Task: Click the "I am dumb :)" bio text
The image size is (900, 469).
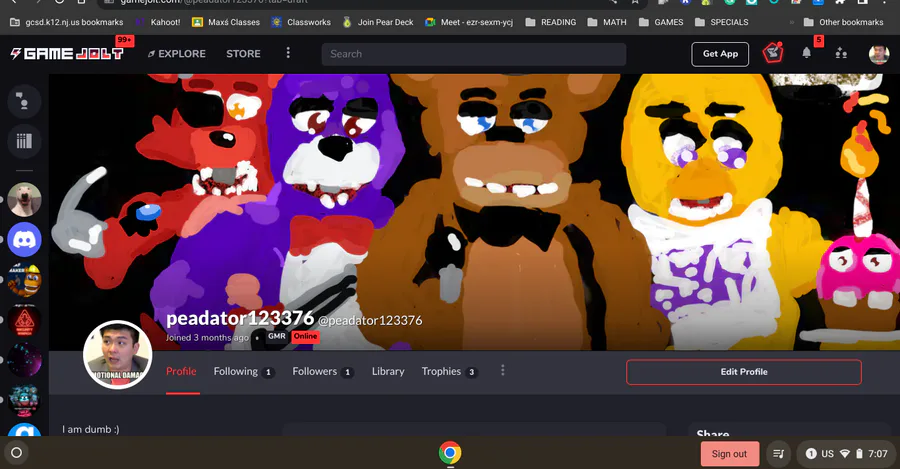Action: [x=91, y=429]
